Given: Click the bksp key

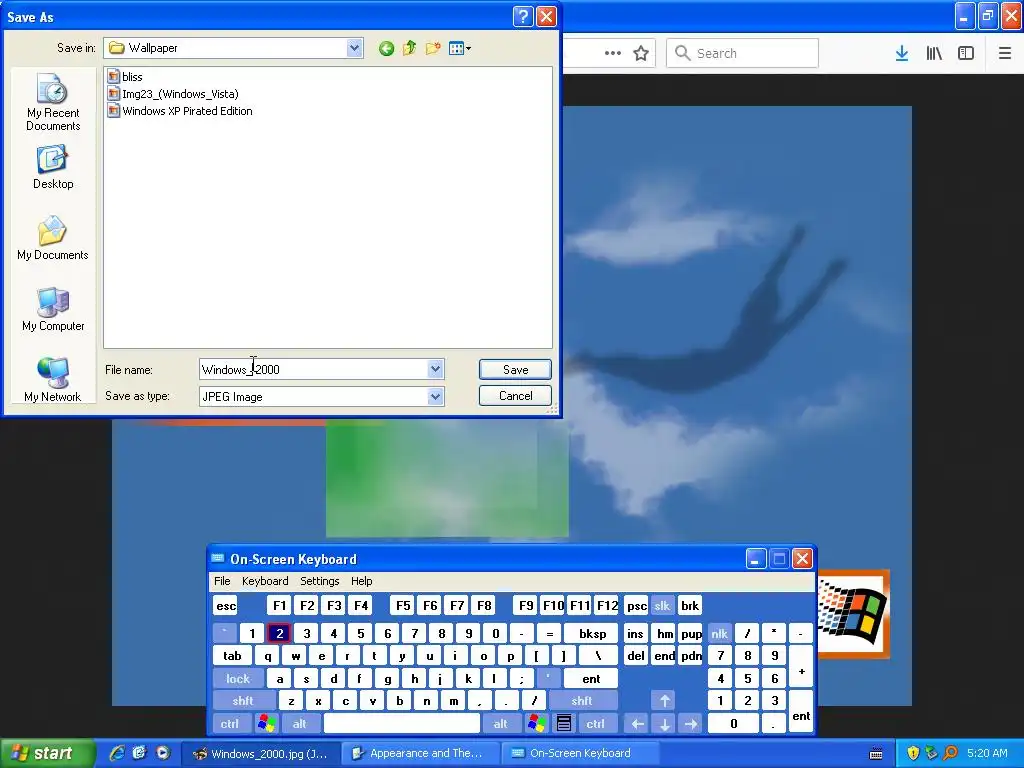Looking at the screenshot, I should click(x=592, y=633).
